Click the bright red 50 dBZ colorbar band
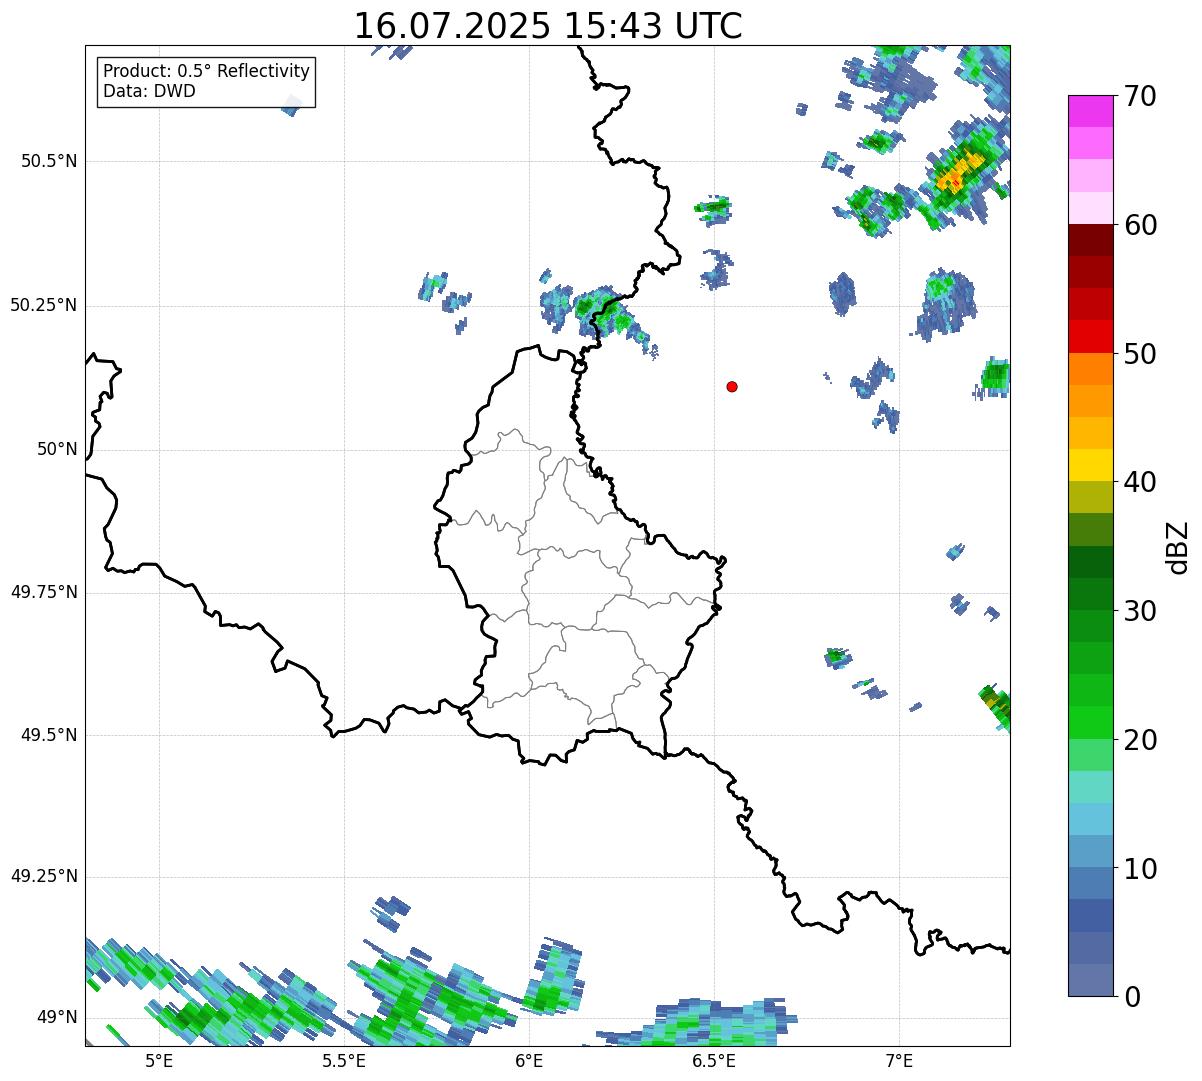 tap(1090, 336)
